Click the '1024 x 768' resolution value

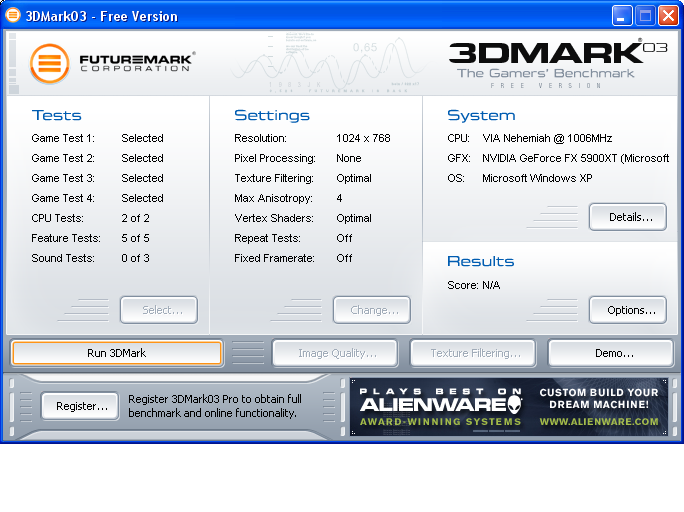[363, 138]
